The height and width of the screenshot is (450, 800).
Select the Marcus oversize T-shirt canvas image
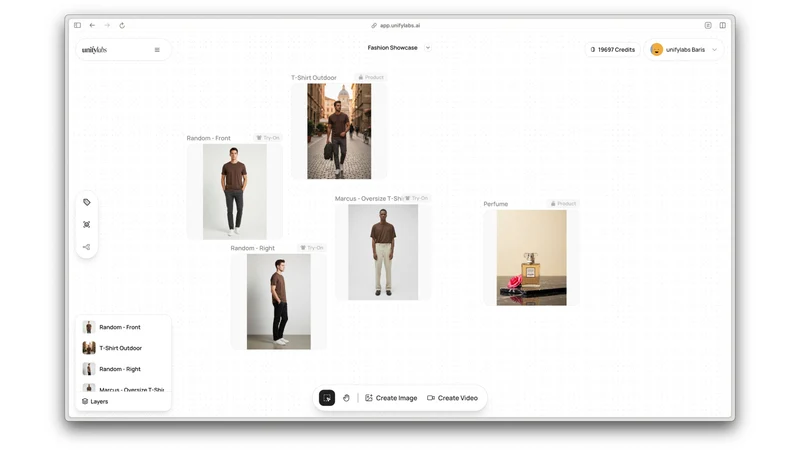(383, 252)
